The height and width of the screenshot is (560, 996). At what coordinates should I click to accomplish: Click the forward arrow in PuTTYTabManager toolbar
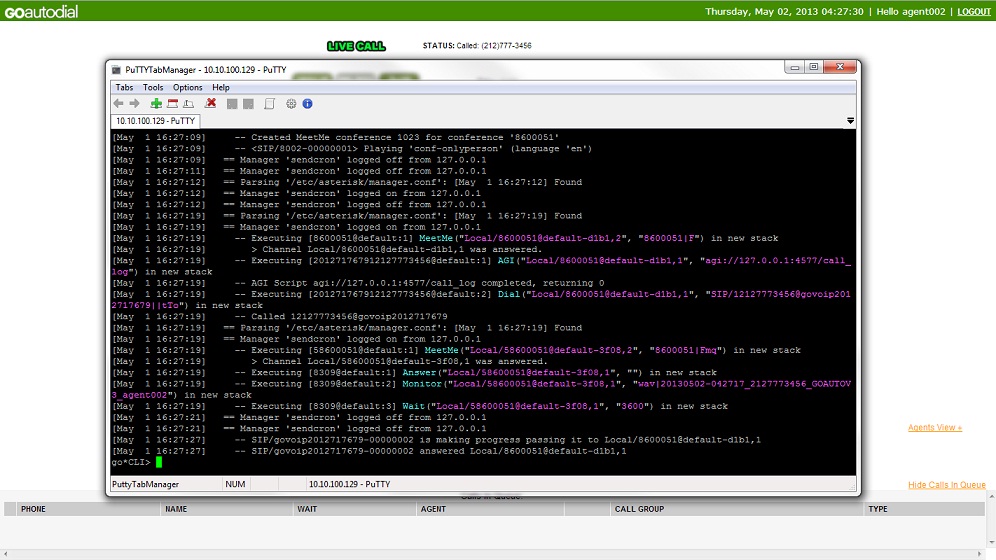pyautogui.click(x=134, y=103)
